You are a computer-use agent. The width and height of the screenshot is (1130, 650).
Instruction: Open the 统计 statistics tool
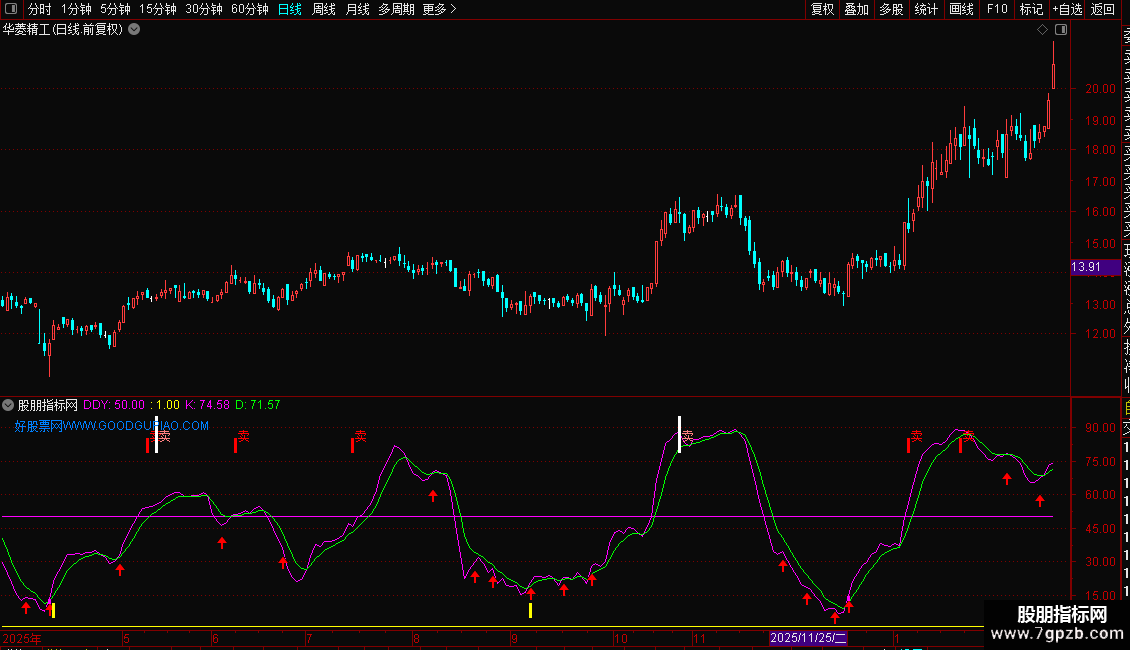(926, 9)
